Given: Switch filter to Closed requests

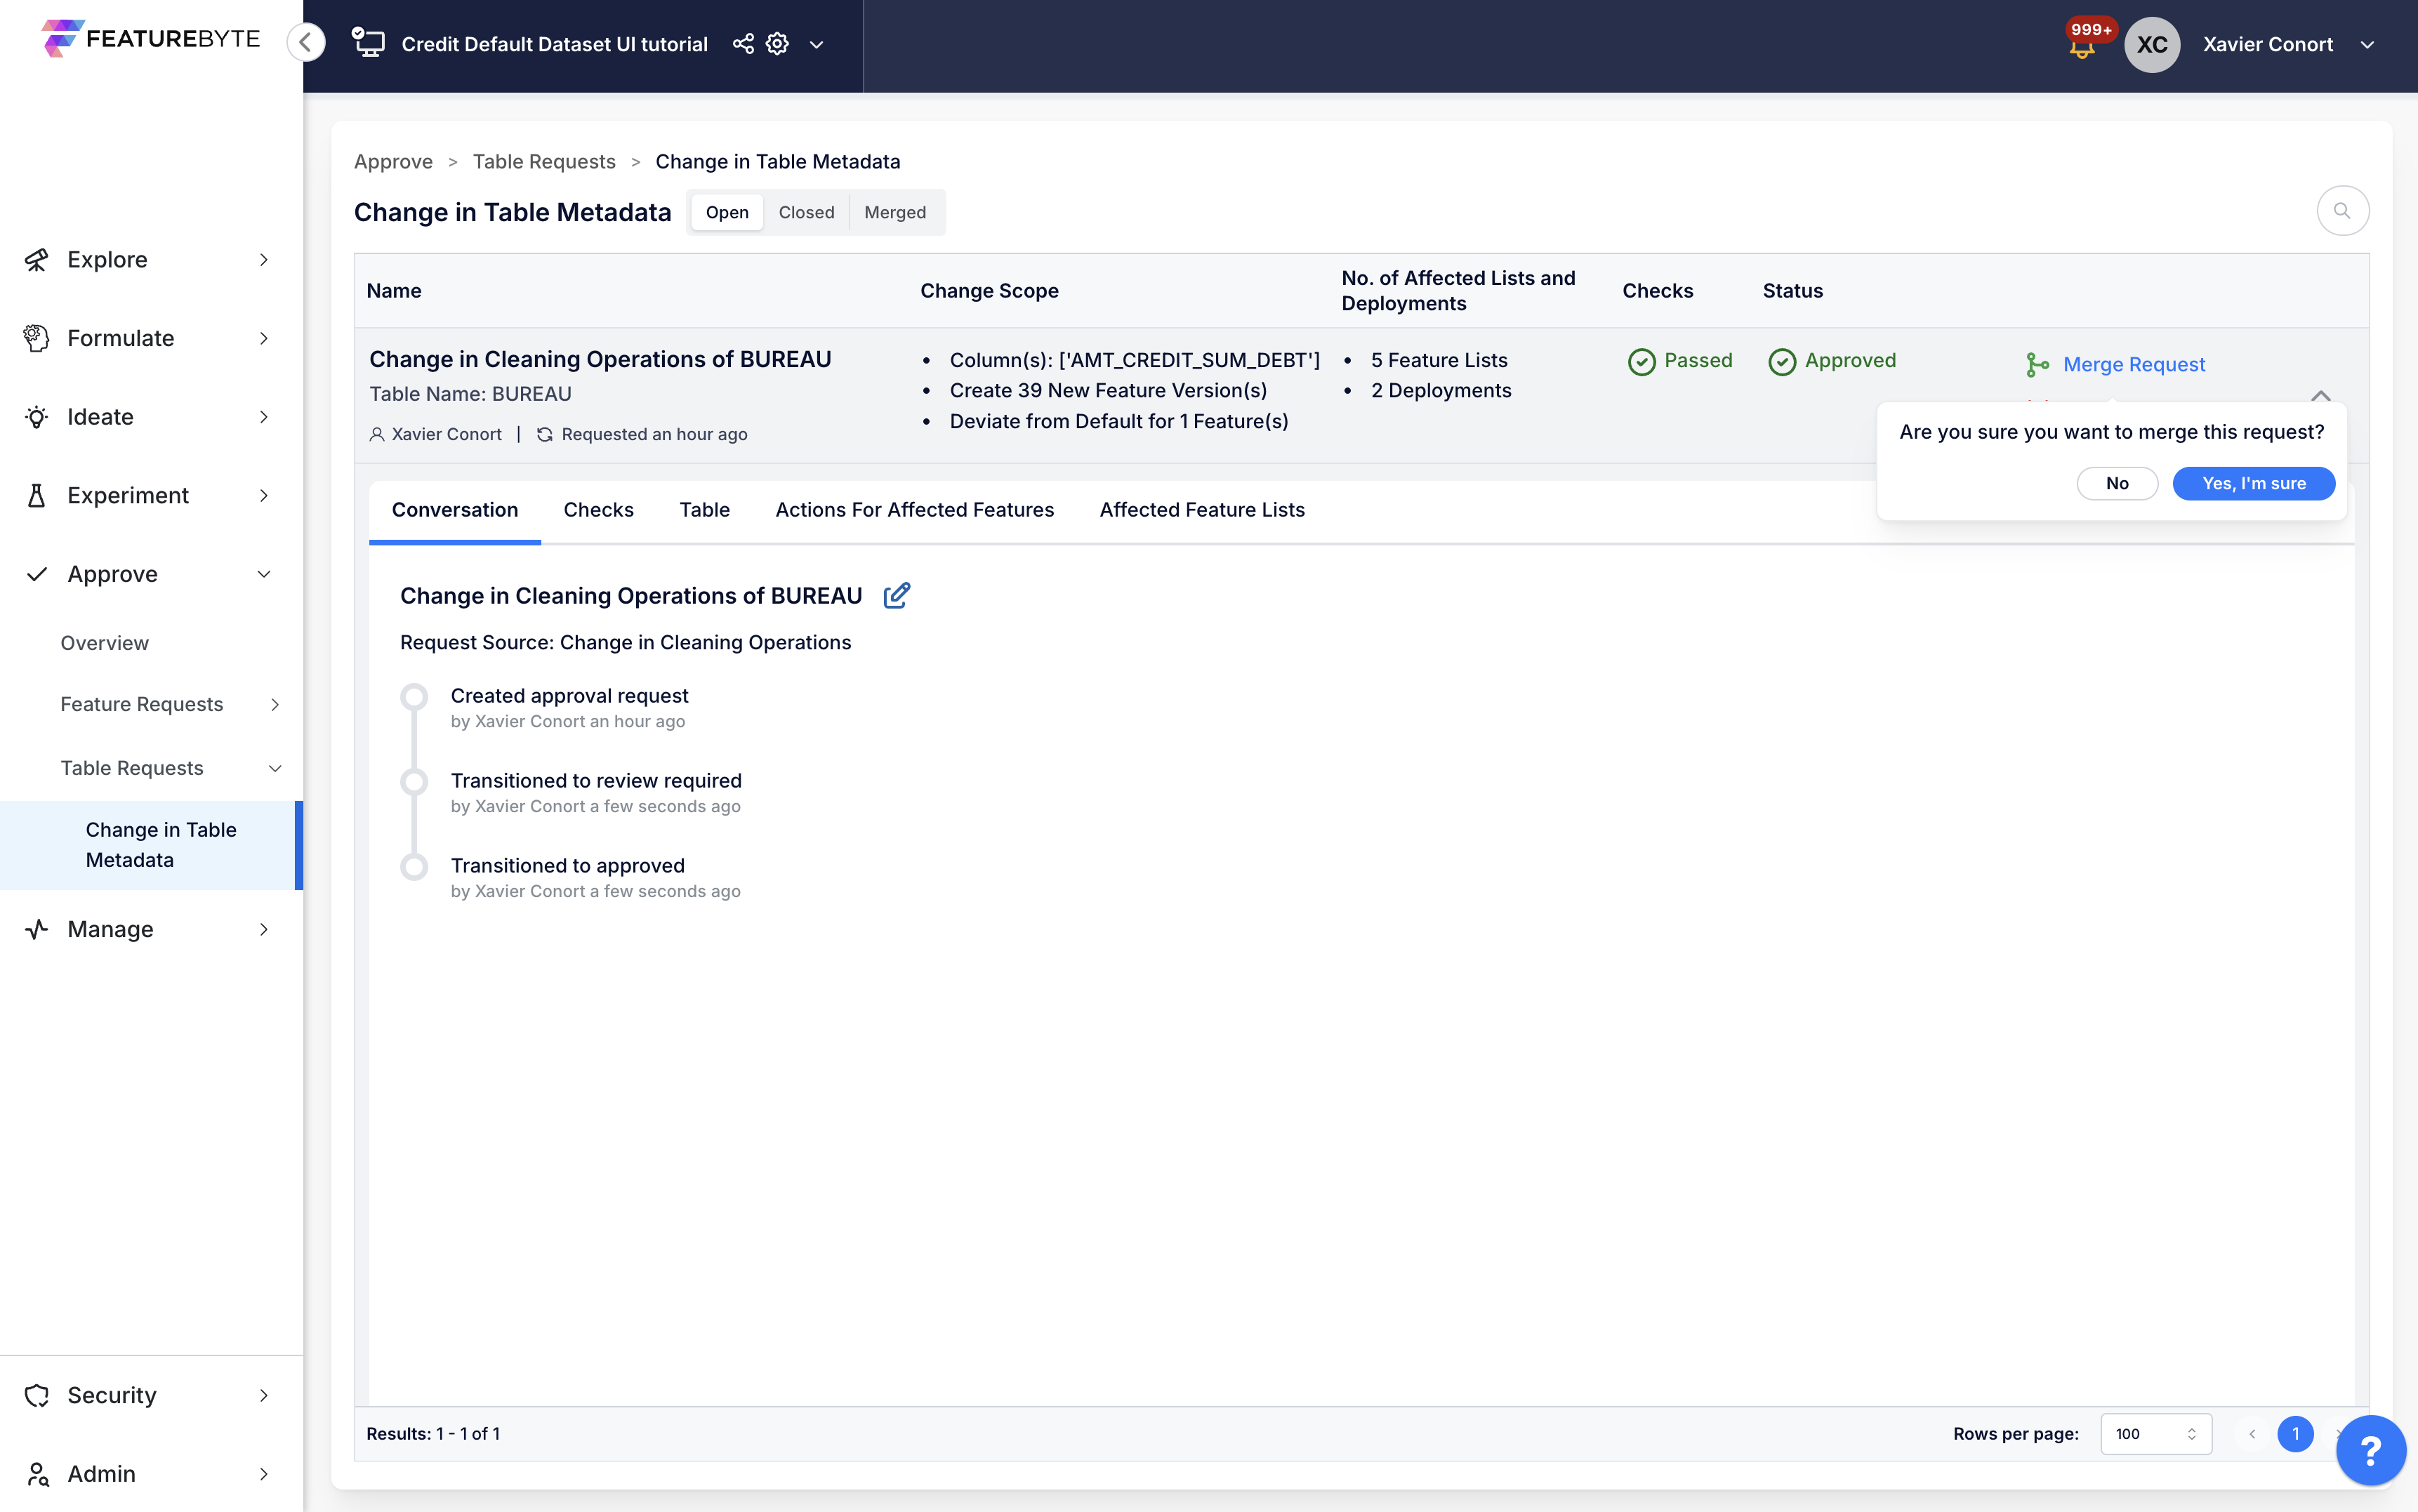Looking at the screenshot, I should point(806,212).
